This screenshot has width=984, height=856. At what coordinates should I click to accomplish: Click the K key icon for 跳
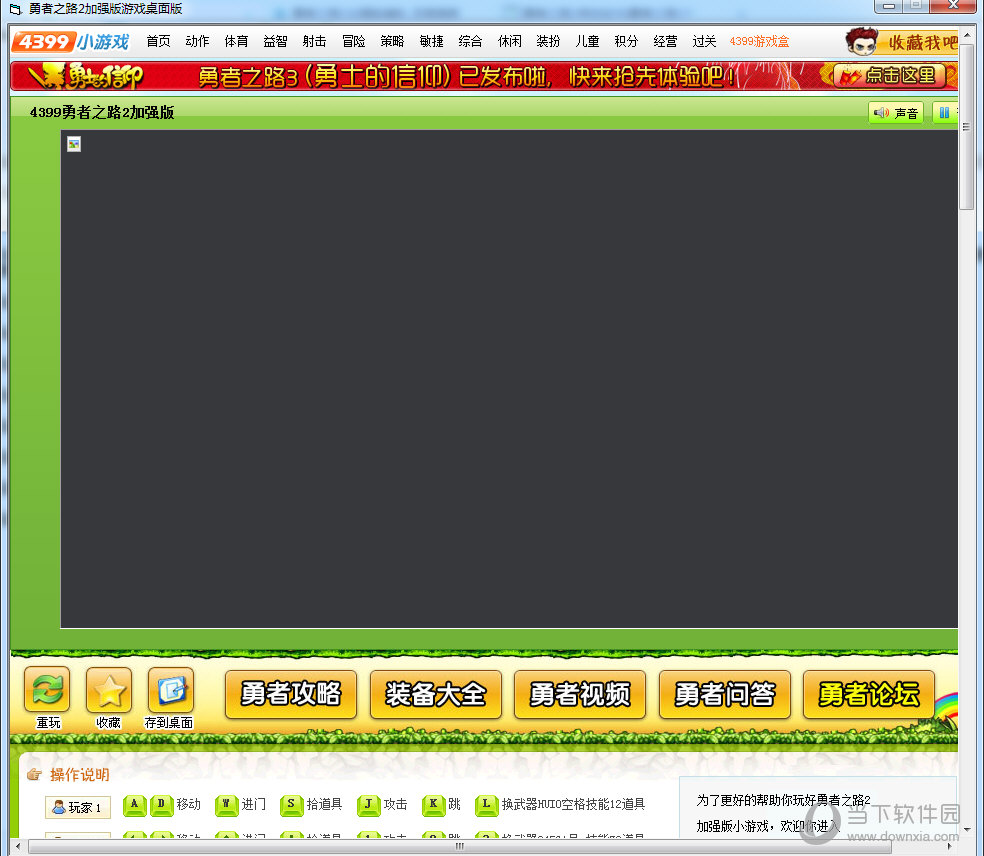433,805
